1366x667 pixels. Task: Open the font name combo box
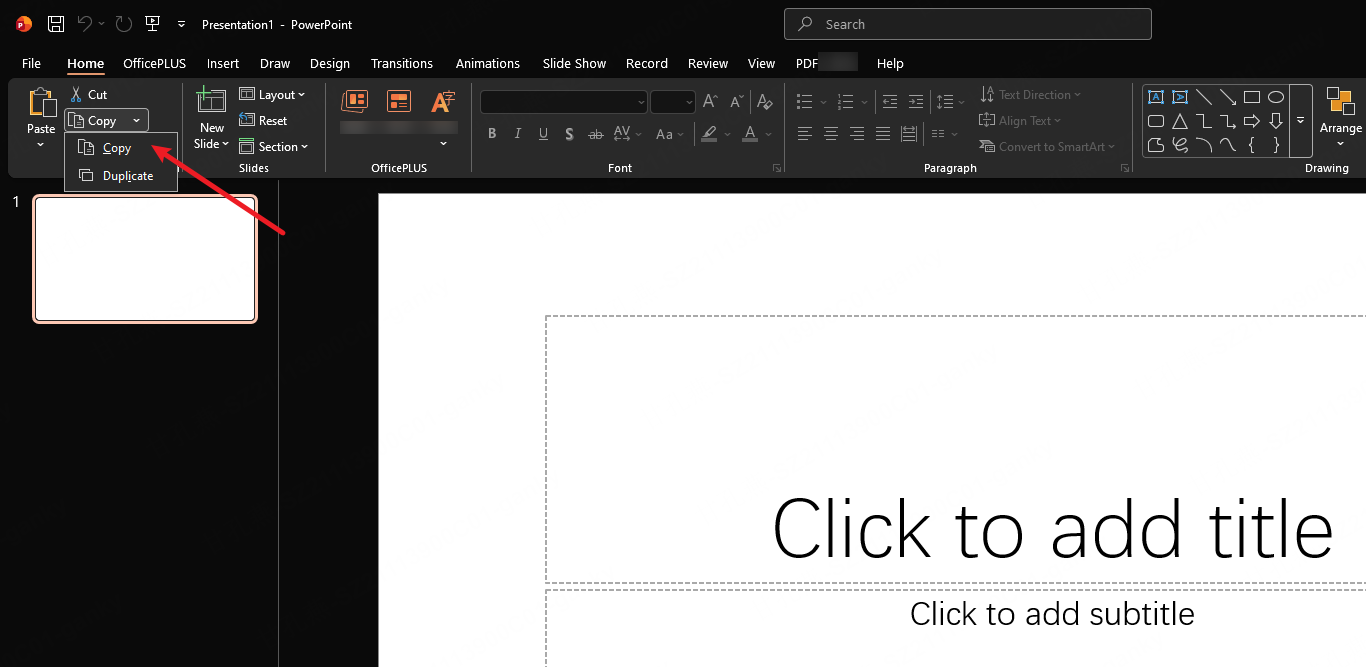point(564,102)
